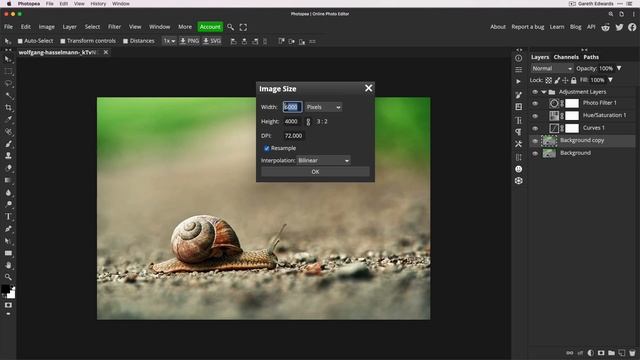Open the green Account button

pyautogui.click(x=210, y=27)
